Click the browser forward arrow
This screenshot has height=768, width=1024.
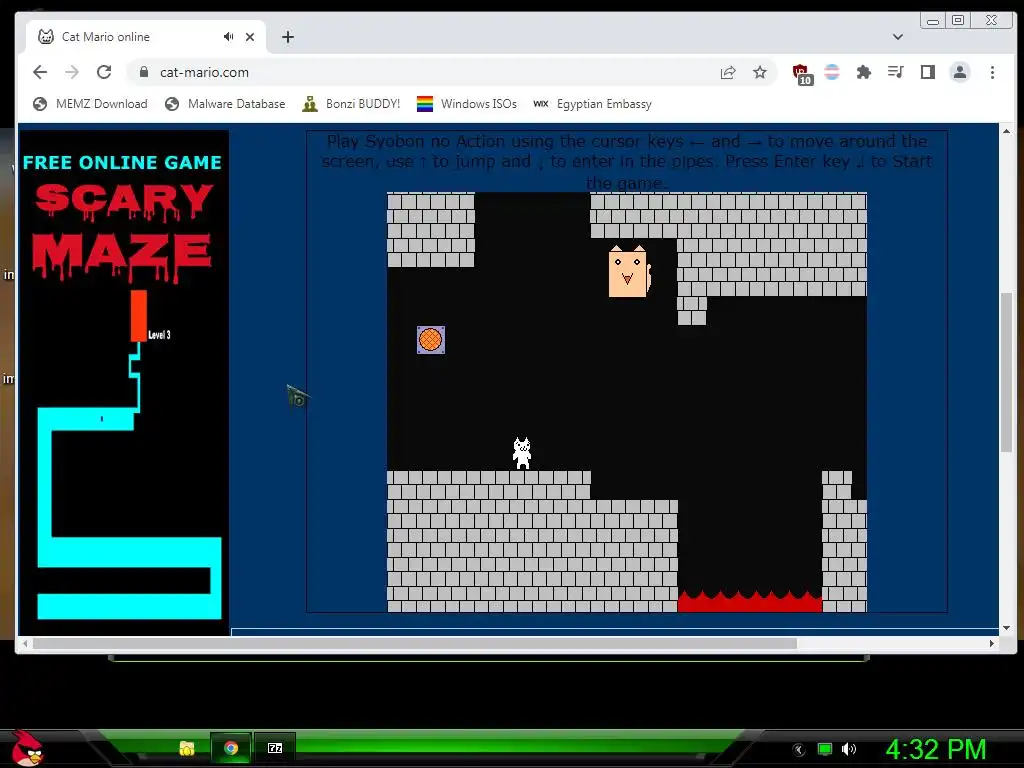(x=72, y=72)
